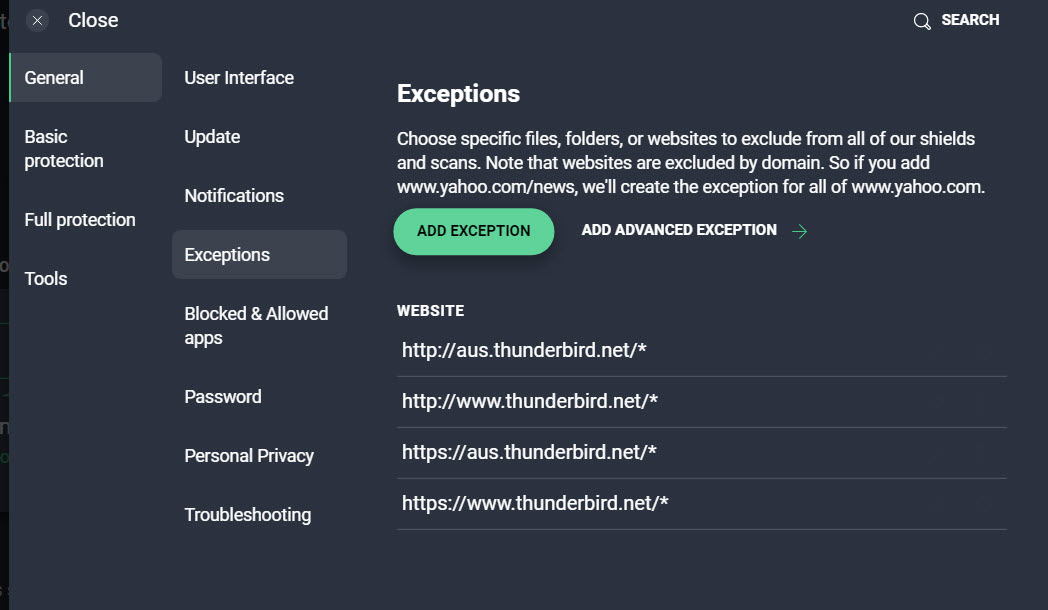Open Notifications settings

(x=234, y=196)
